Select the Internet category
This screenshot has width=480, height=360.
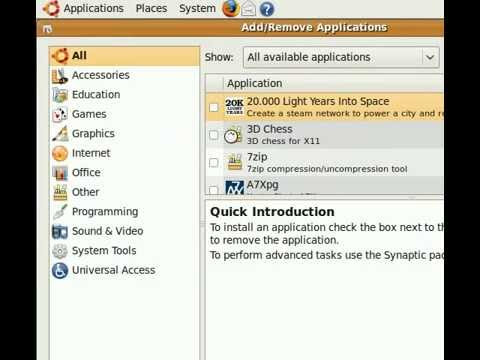click(124, 153)
